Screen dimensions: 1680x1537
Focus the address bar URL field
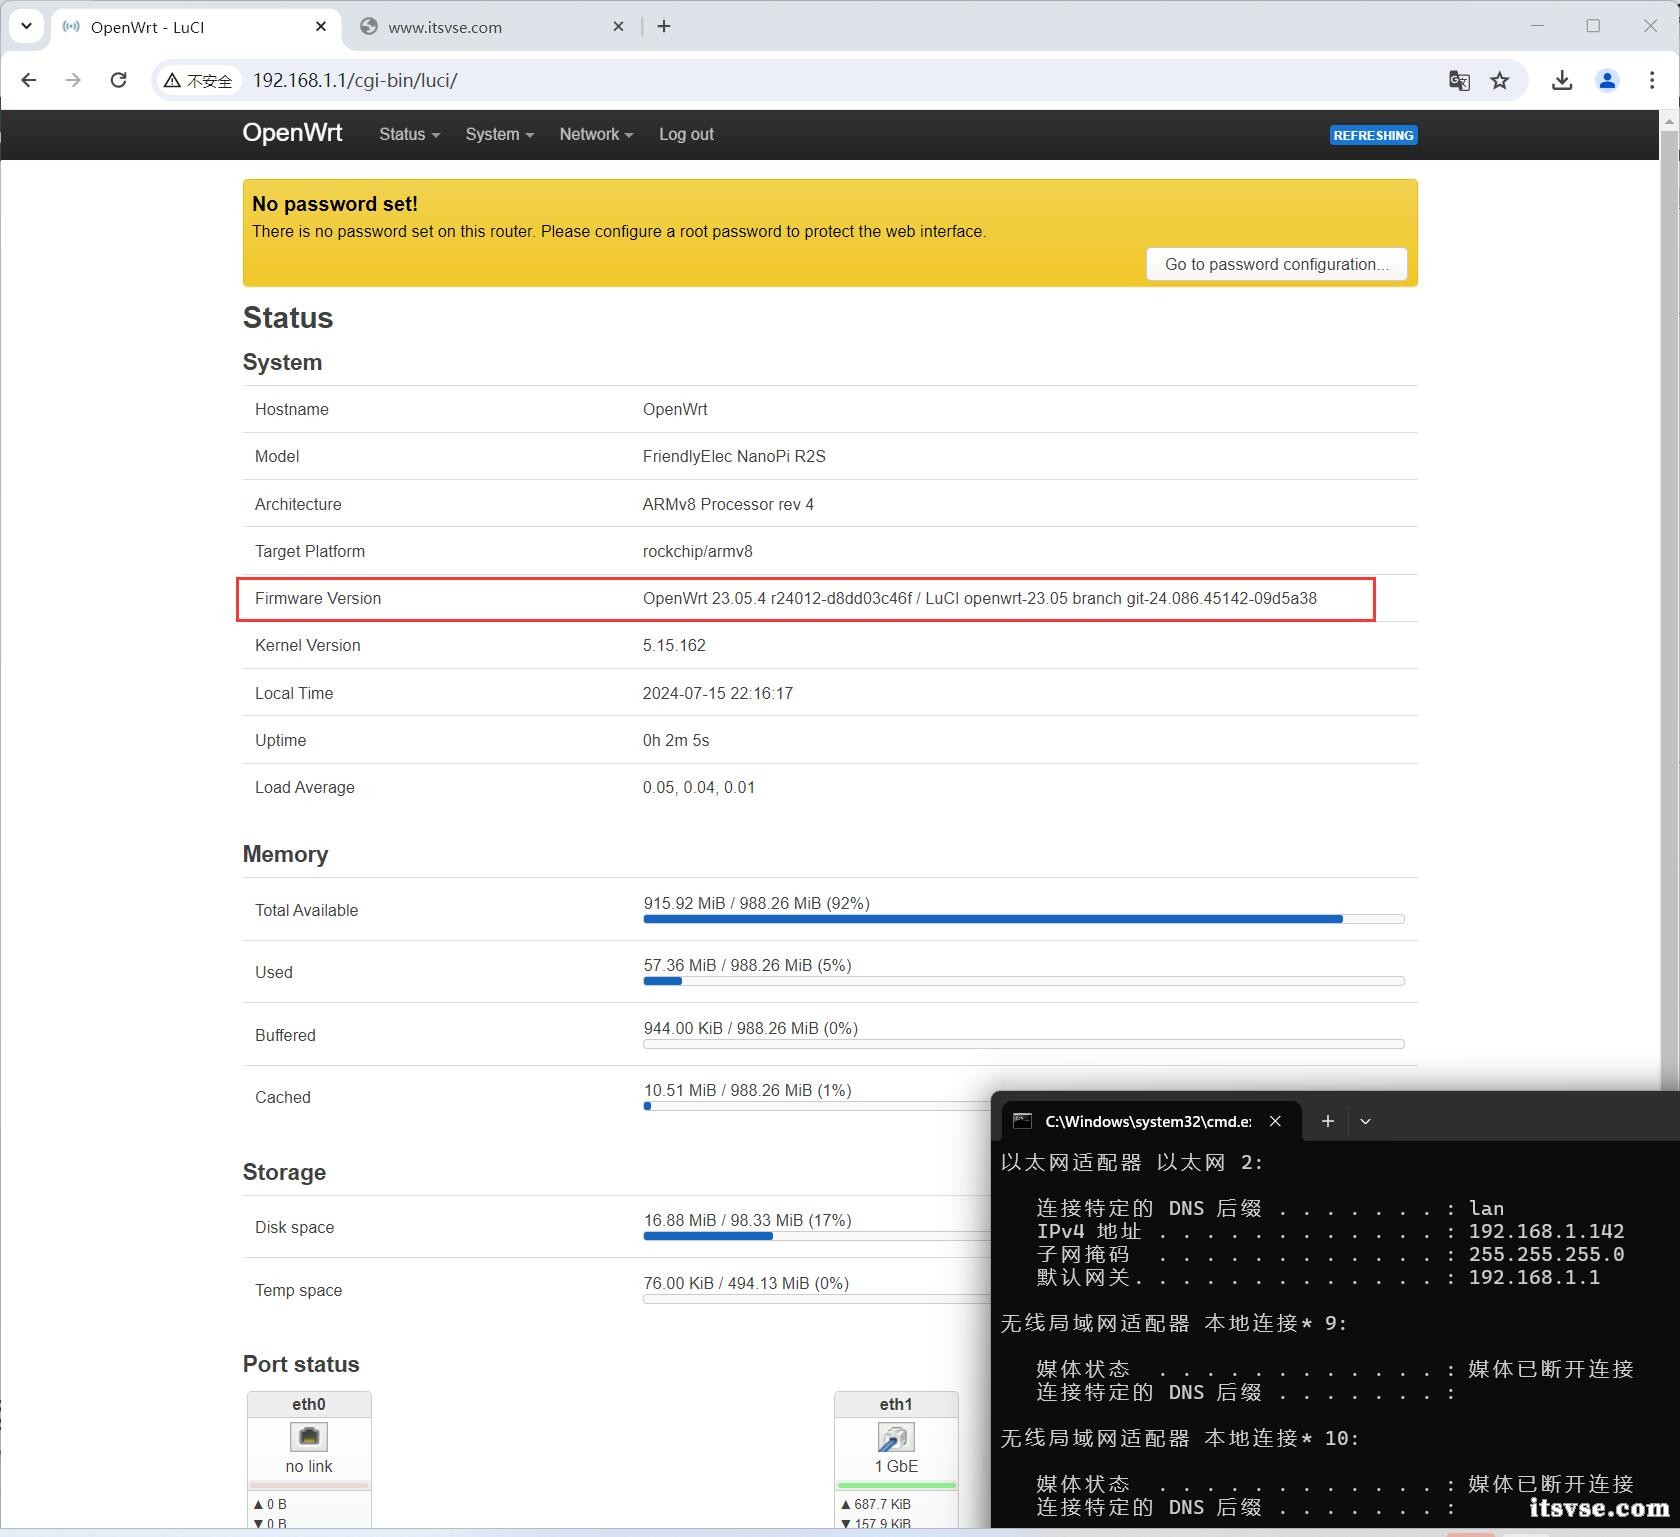(840, 81)
